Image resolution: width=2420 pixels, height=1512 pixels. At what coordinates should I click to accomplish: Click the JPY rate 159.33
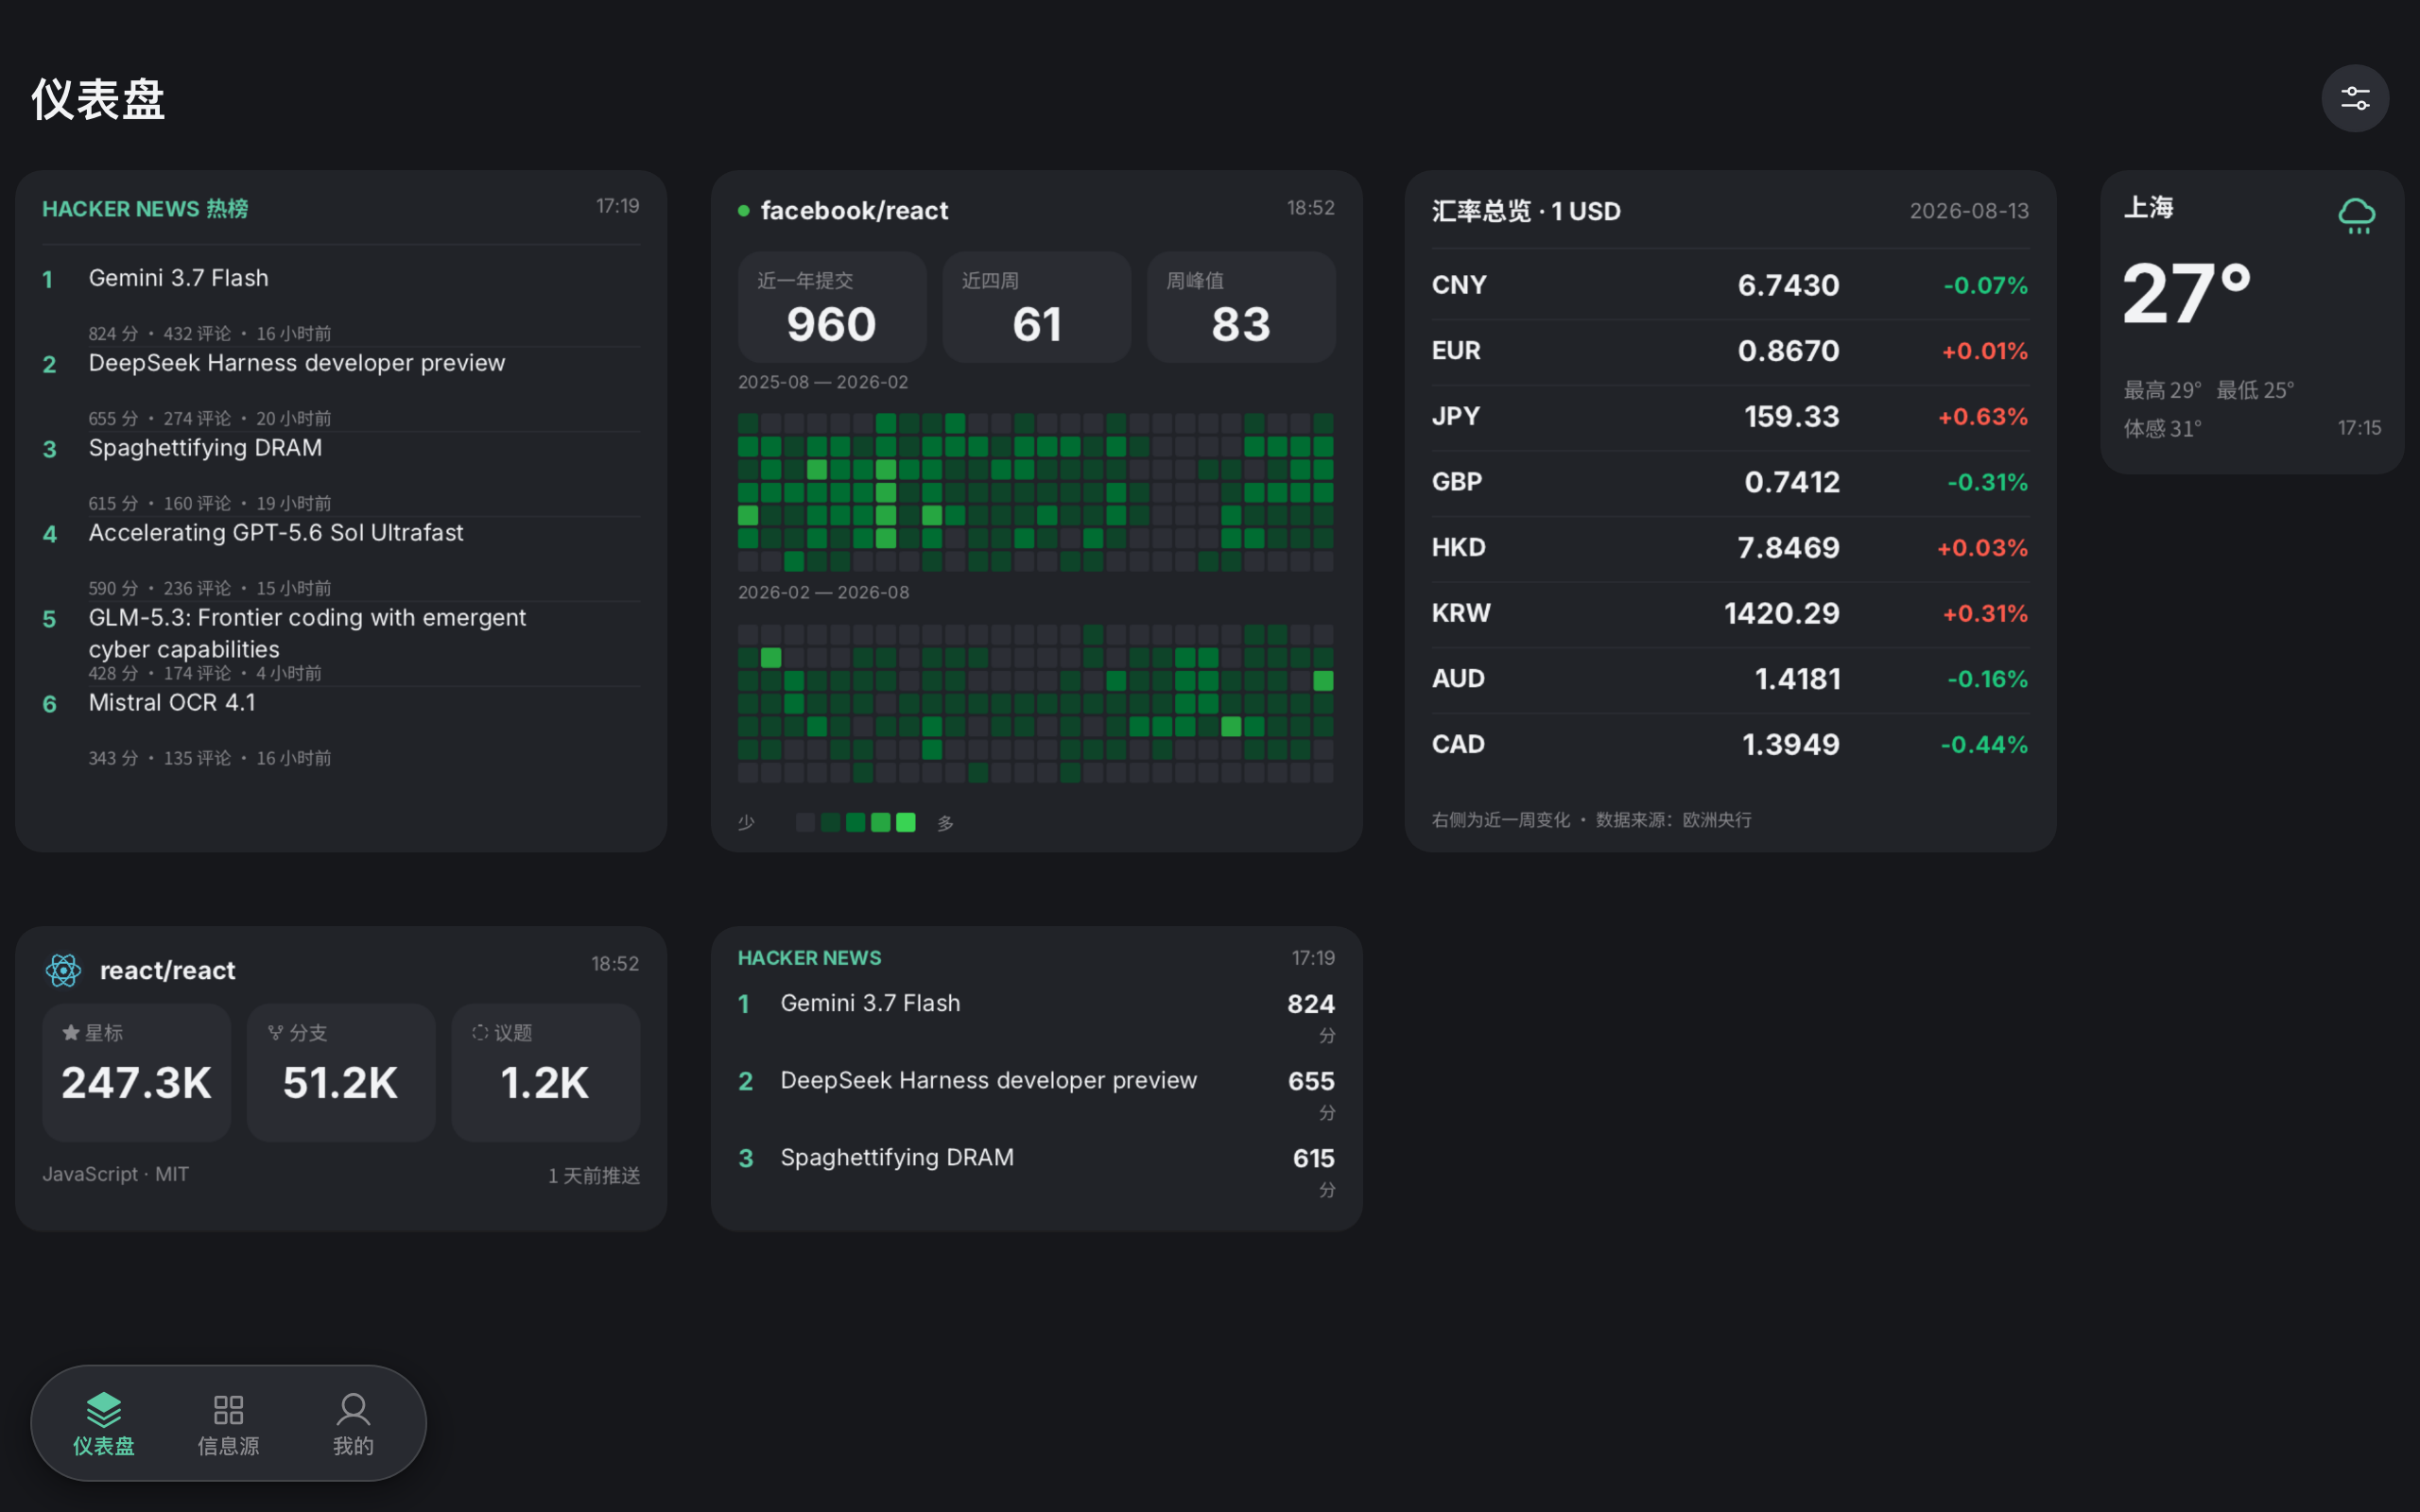click(1791, 416)
